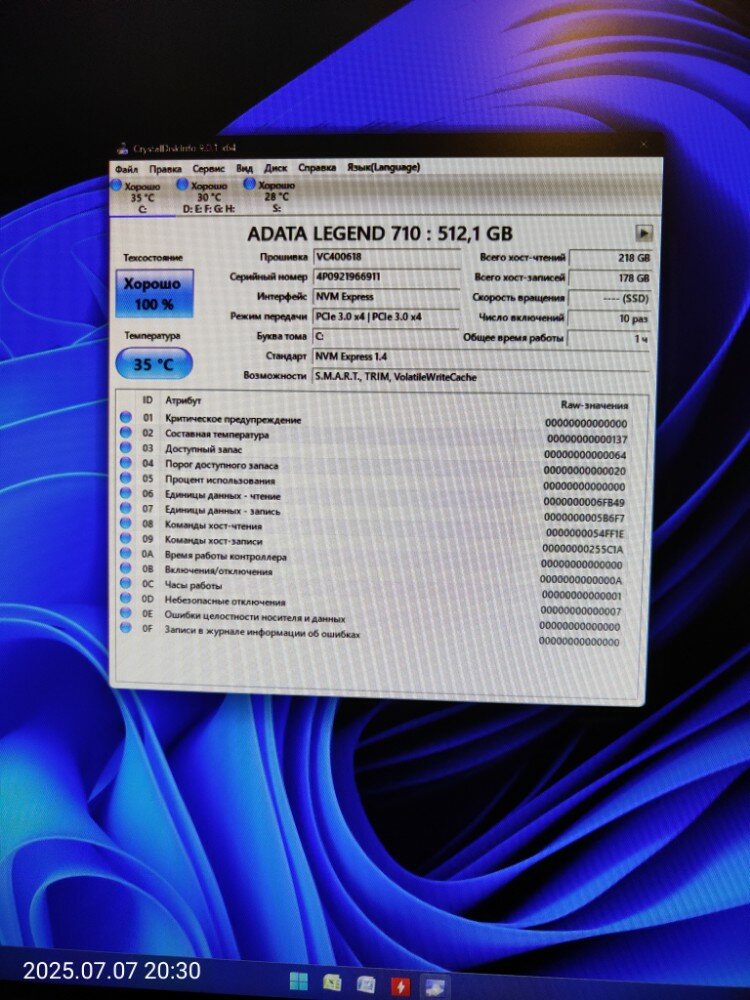
Task: Select the Небезопасные отключения row
Action: [383, 603]
